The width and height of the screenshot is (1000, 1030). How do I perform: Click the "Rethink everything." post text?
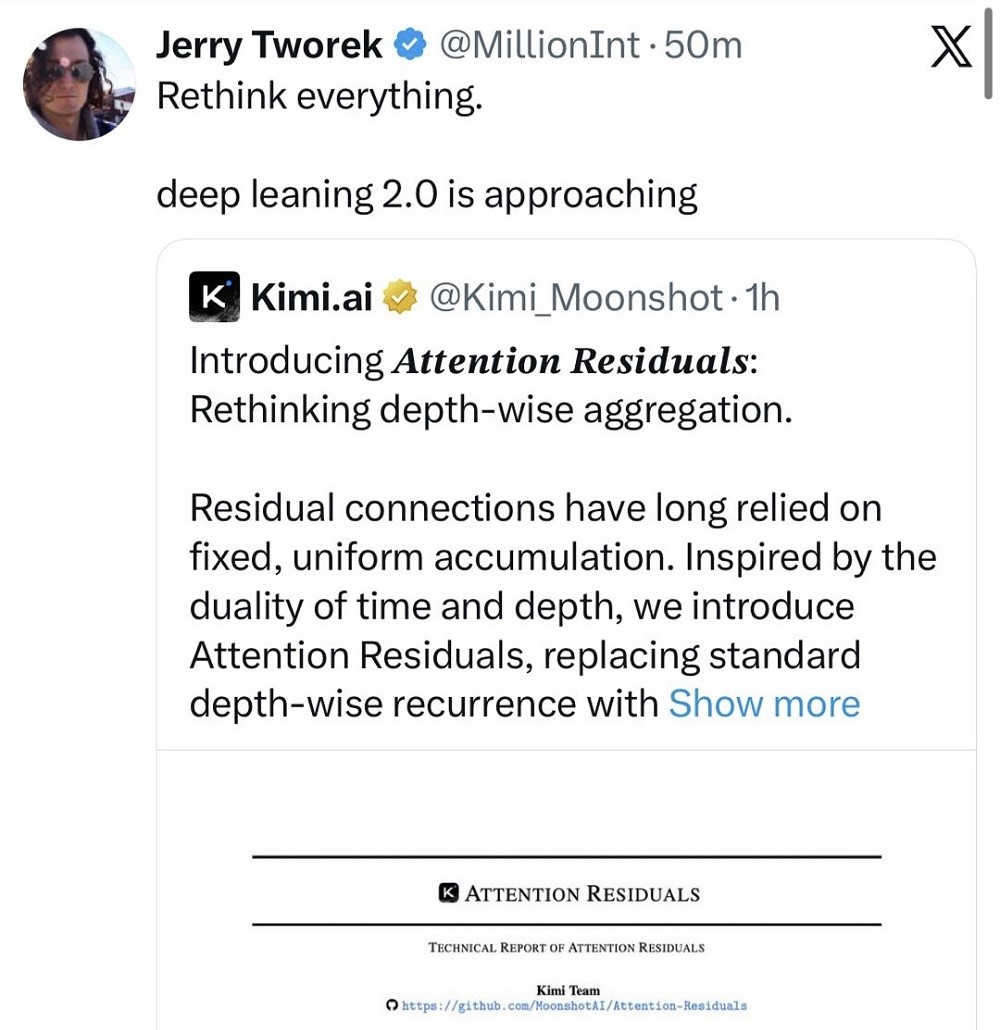320,96
